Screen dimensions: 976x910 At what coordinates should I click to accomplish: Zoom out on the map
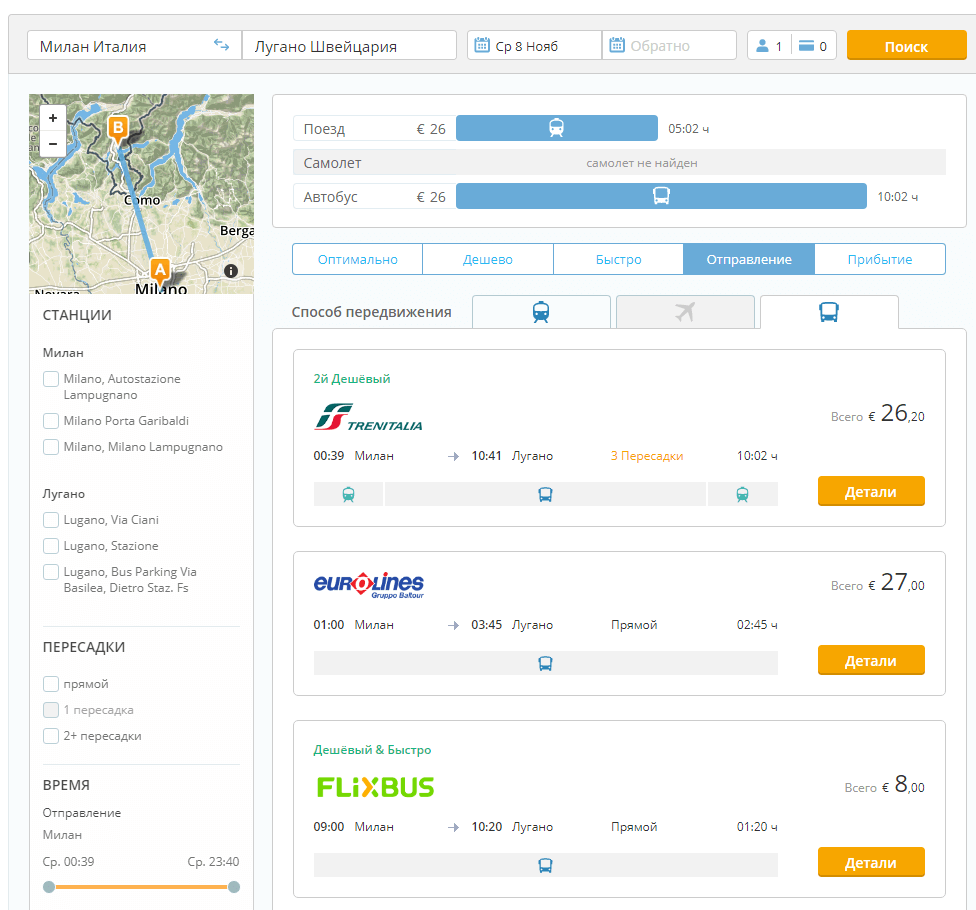pos(53,143)
